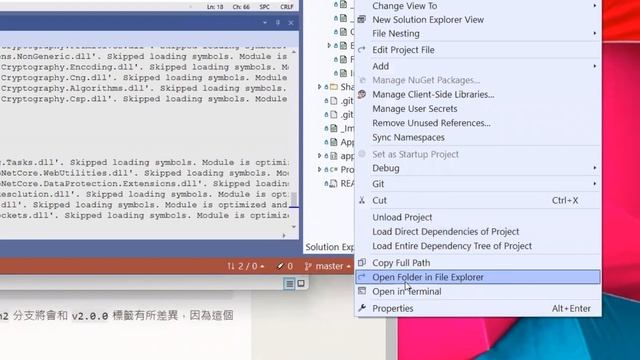Click the arrow icon beside Open Folder in File Explorer
The width and height of the screenshot is (640, 360).
[362, 277]
